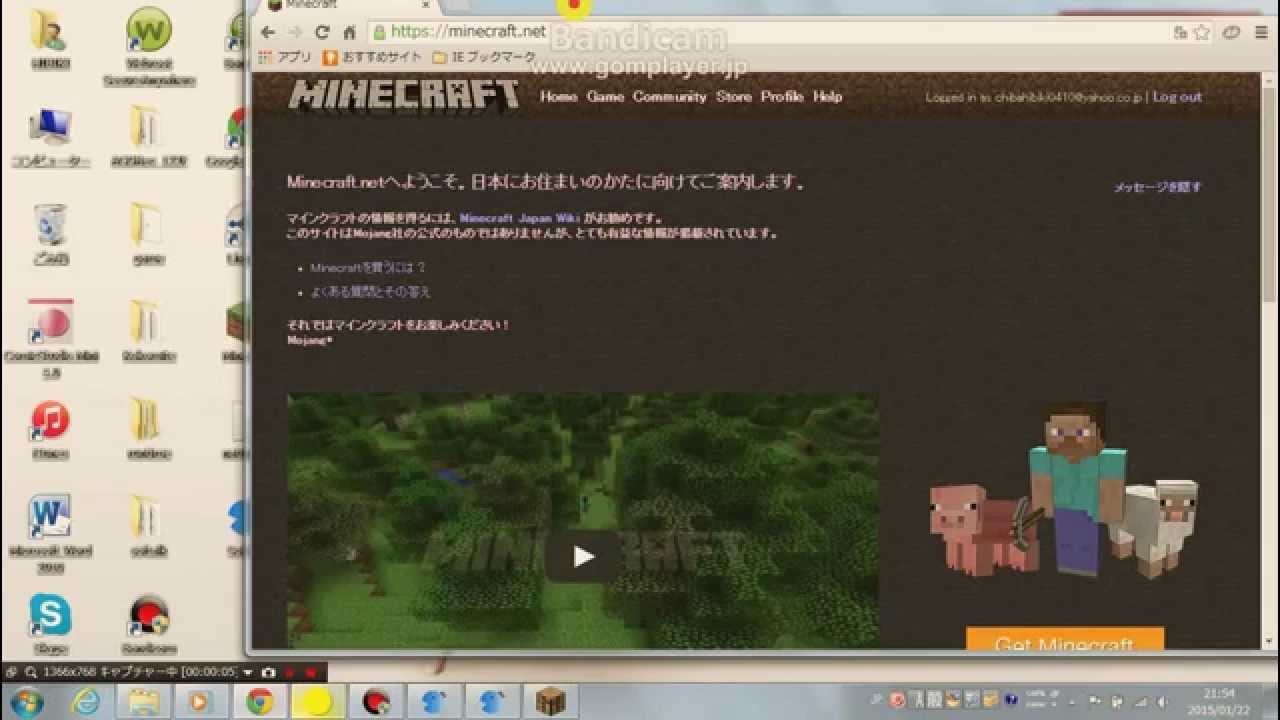1280x720 pixels.
Task: Click the Bandicam camera screenshot icon
Action: click(268, 672)
